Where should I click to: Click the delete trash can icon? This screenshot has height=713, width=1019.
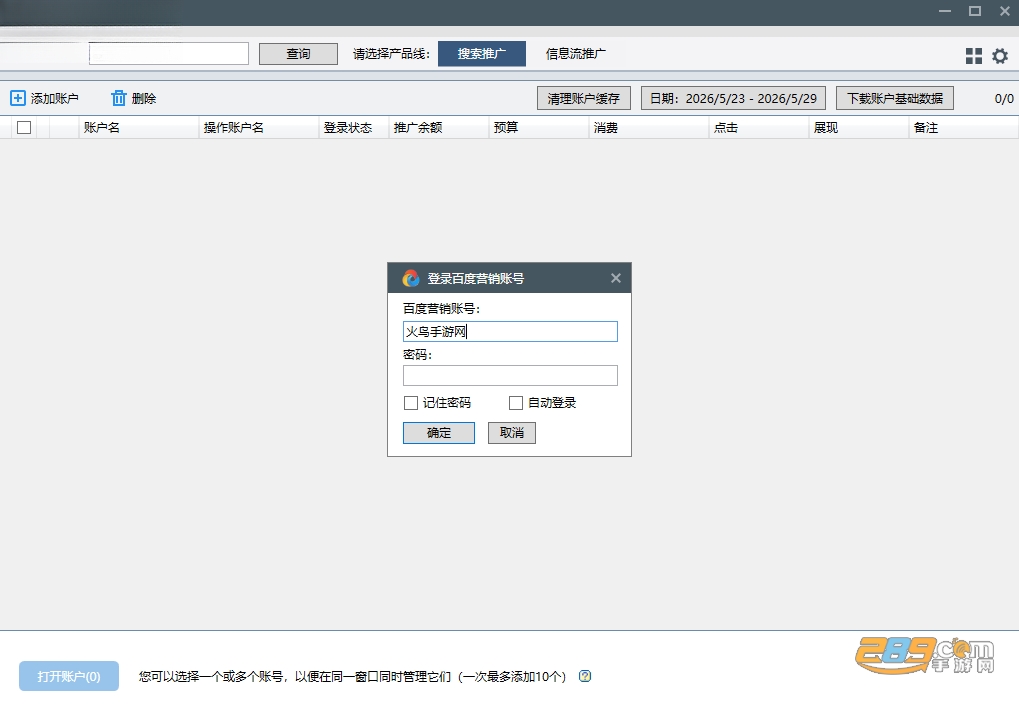click(118, 98)
